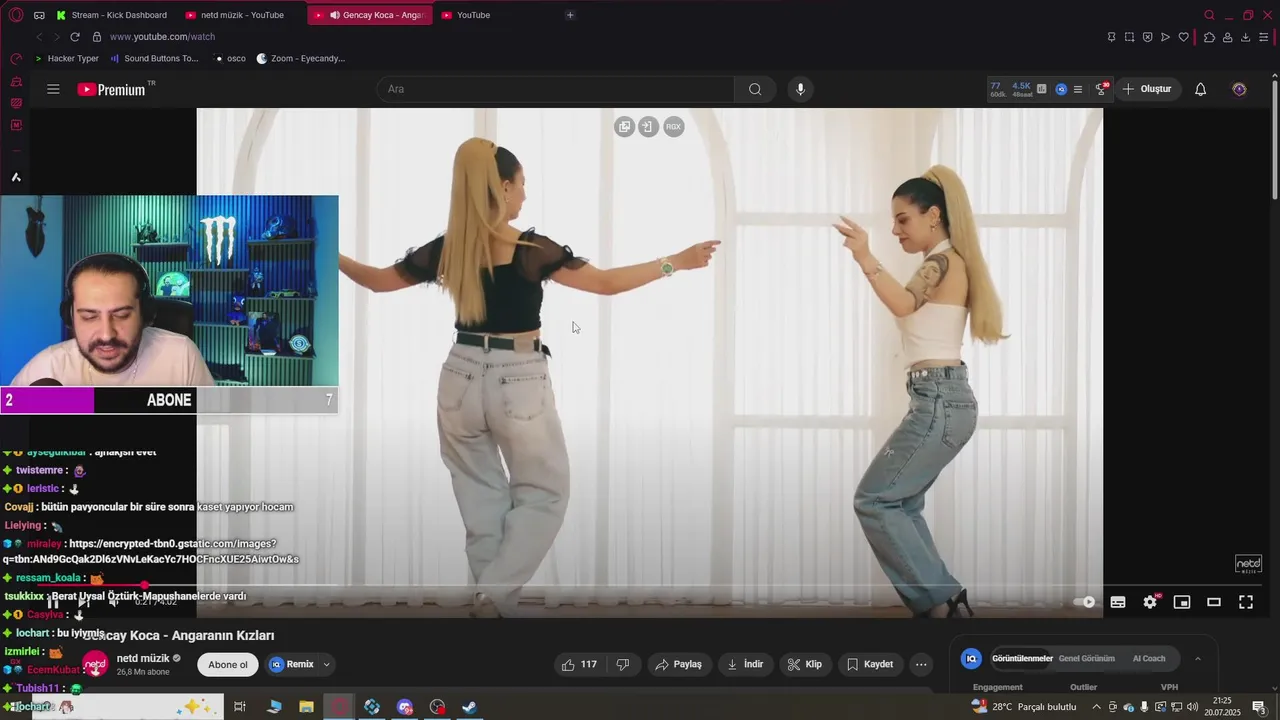Open vidIQ stats bar chart icon

coord(1042,89)
